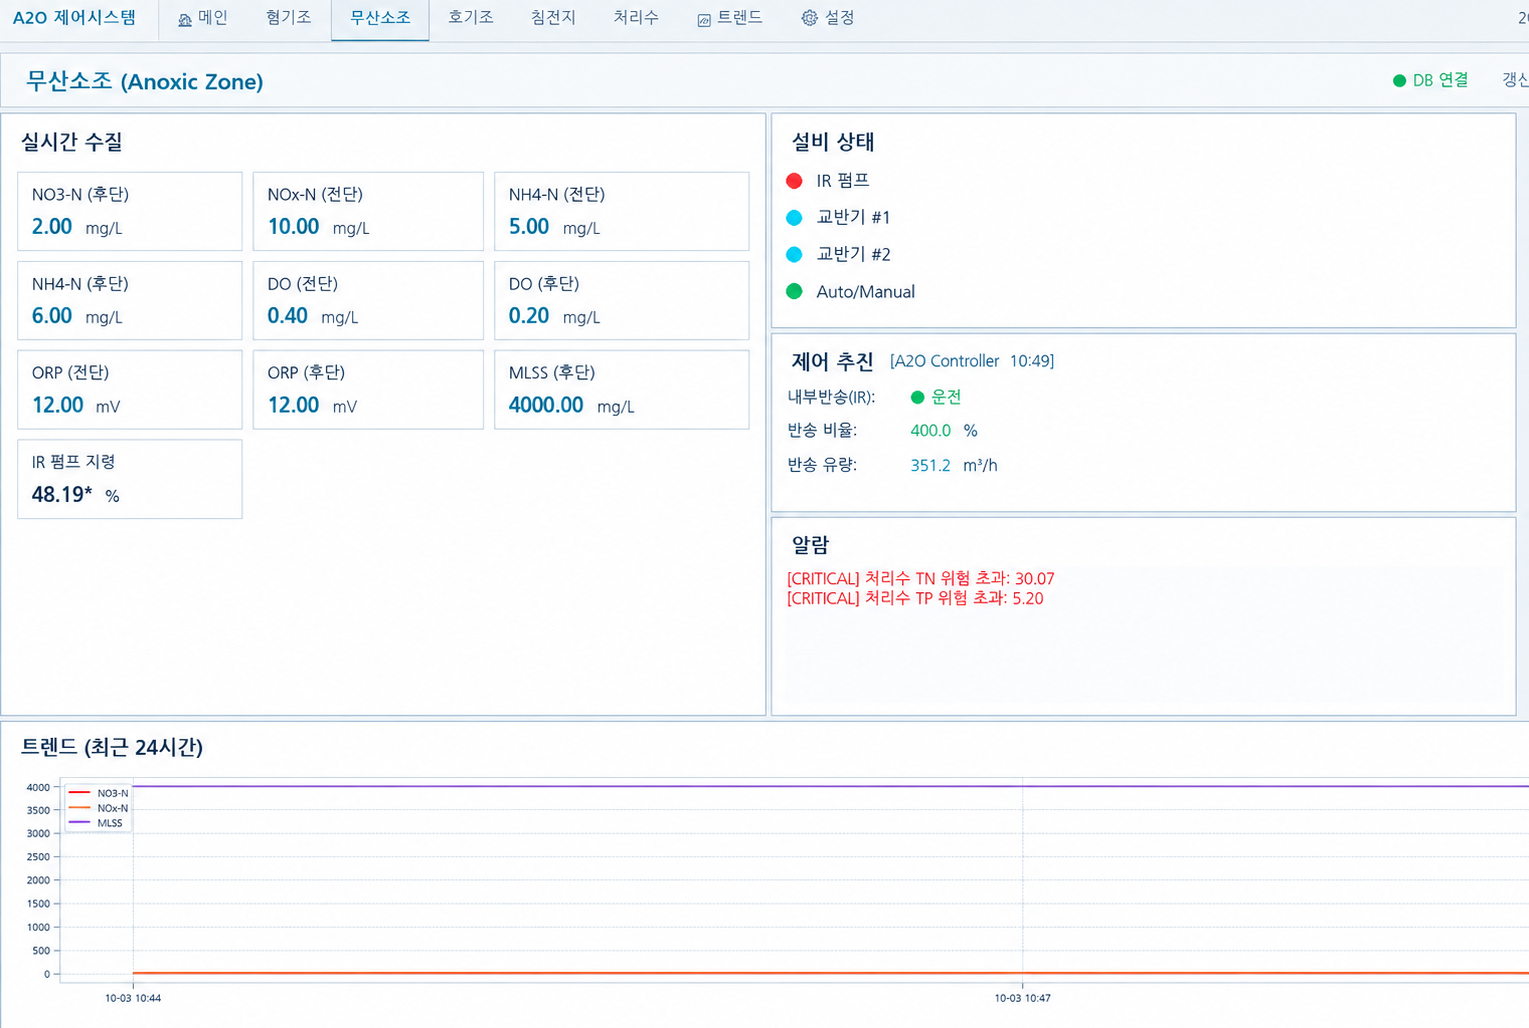Select the IR 펌프 지령 48.19* card

(x=130, y=479)
